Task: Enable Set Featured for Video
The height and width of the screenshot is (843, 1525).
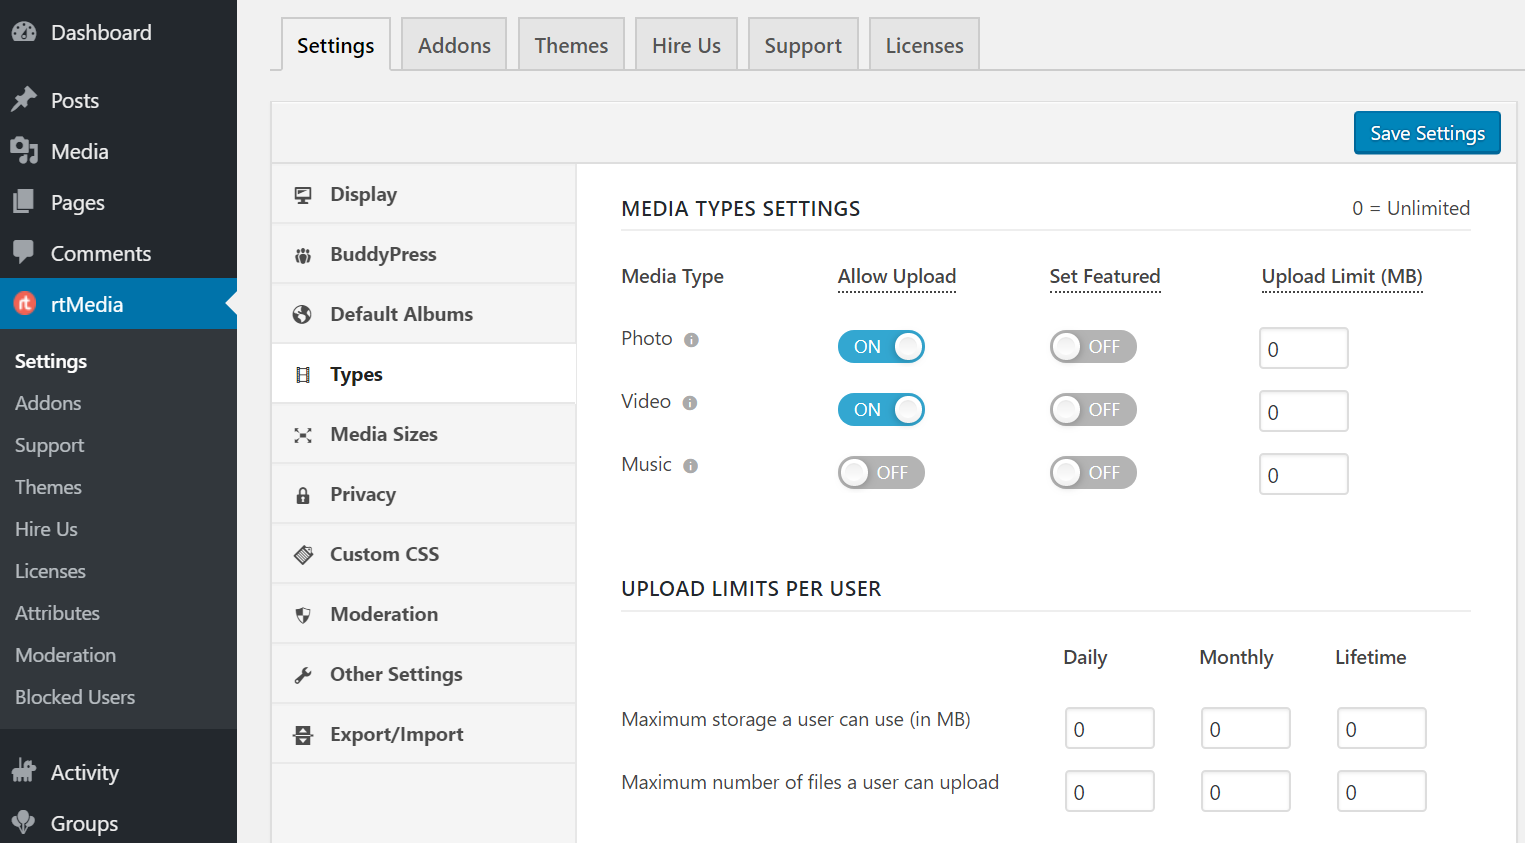Action: [x=1093, y=409]
